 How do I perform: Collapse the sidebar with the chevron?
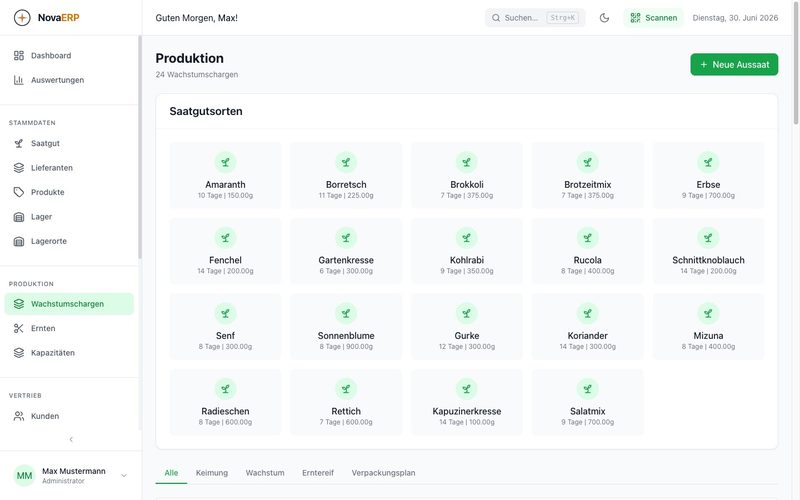71,439
